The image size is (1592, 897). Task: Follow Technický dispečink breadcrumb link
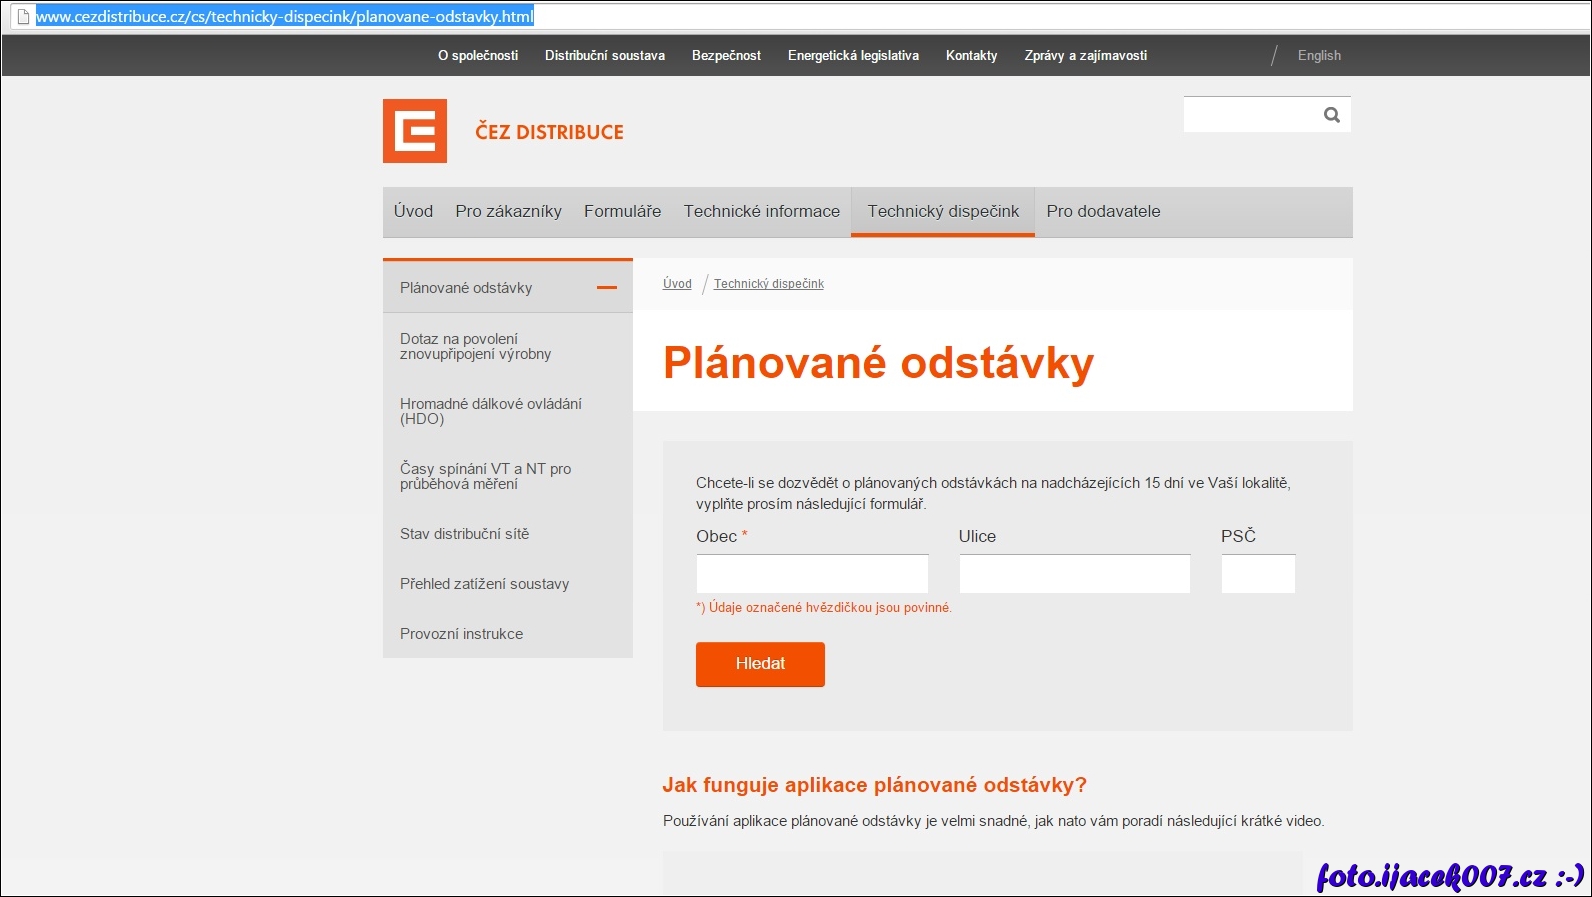[768, 284]
